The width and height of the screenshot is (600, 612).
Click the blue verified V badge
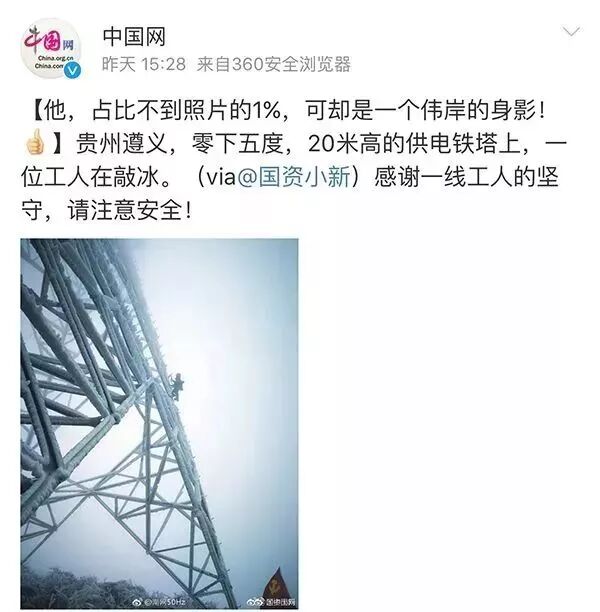click(x=73, y=70)
